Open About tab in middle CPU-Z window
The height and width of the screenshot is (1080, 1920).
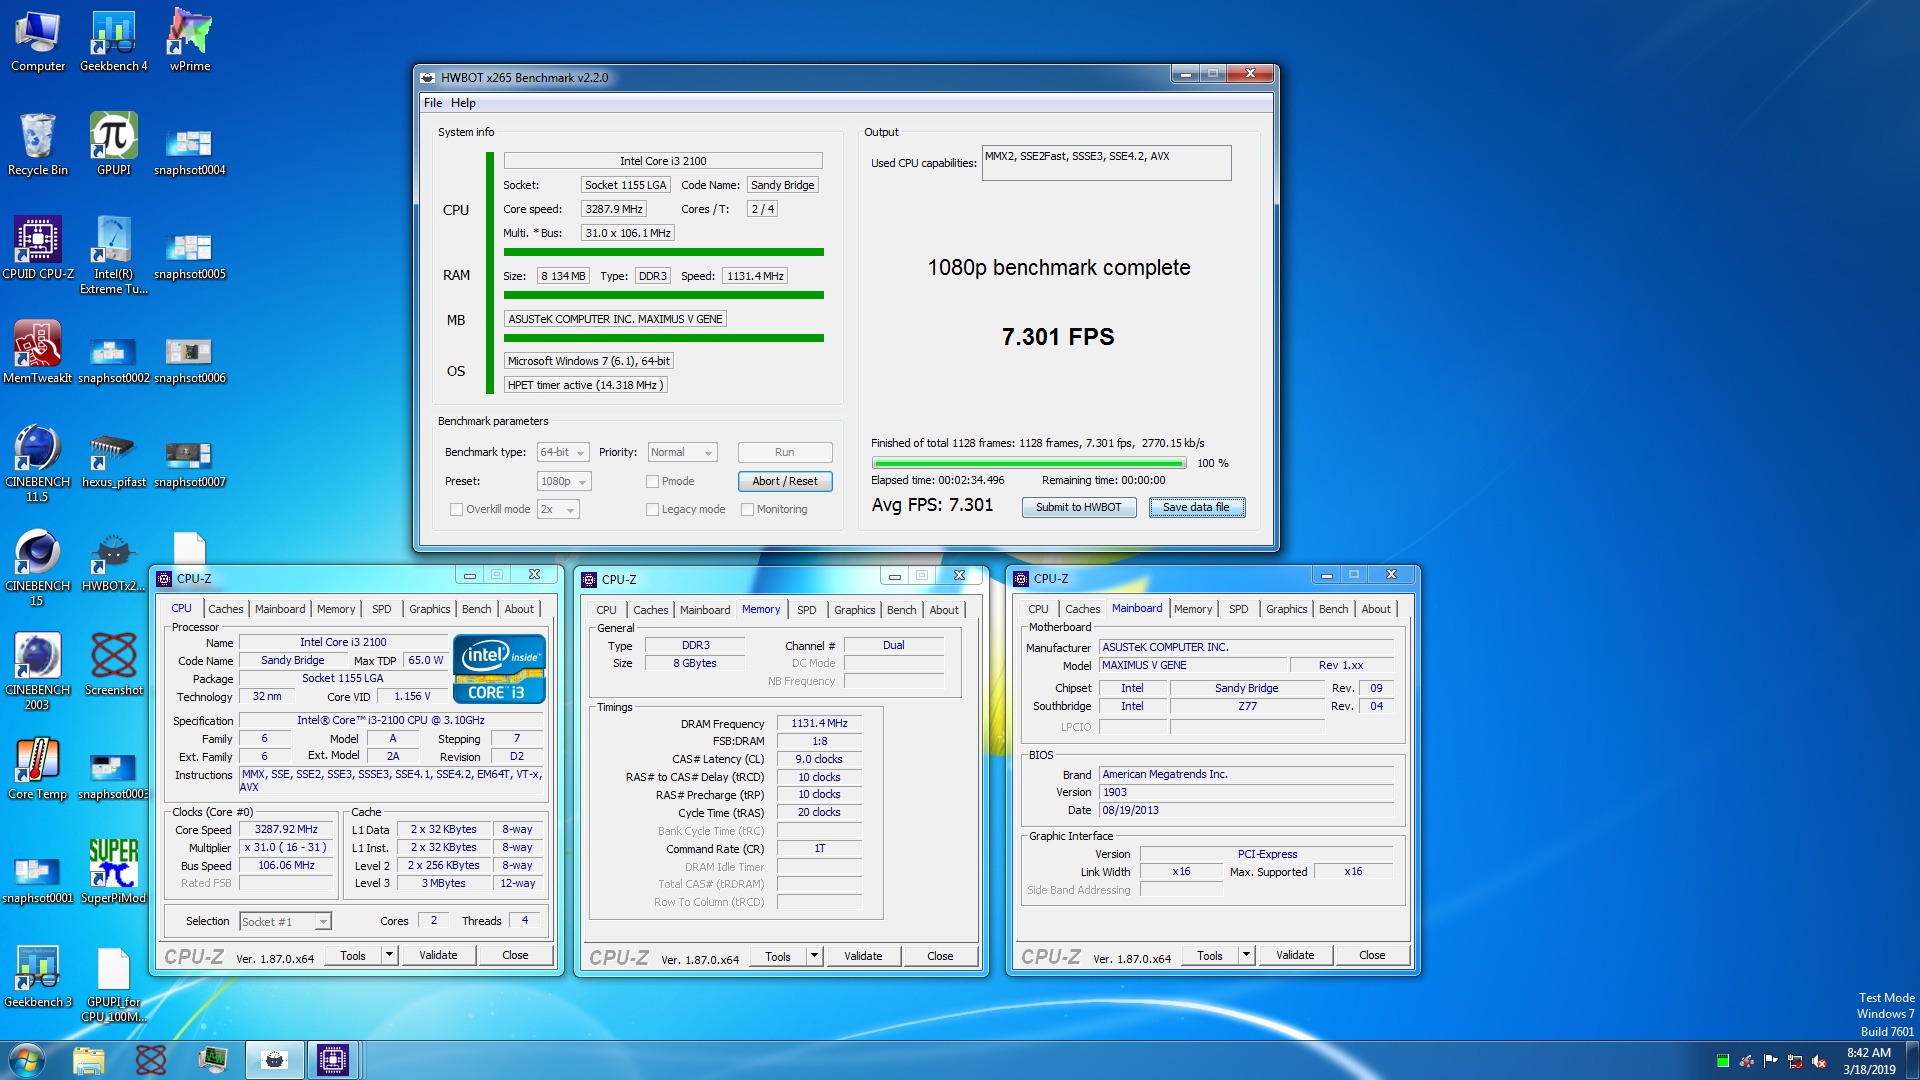944,610
